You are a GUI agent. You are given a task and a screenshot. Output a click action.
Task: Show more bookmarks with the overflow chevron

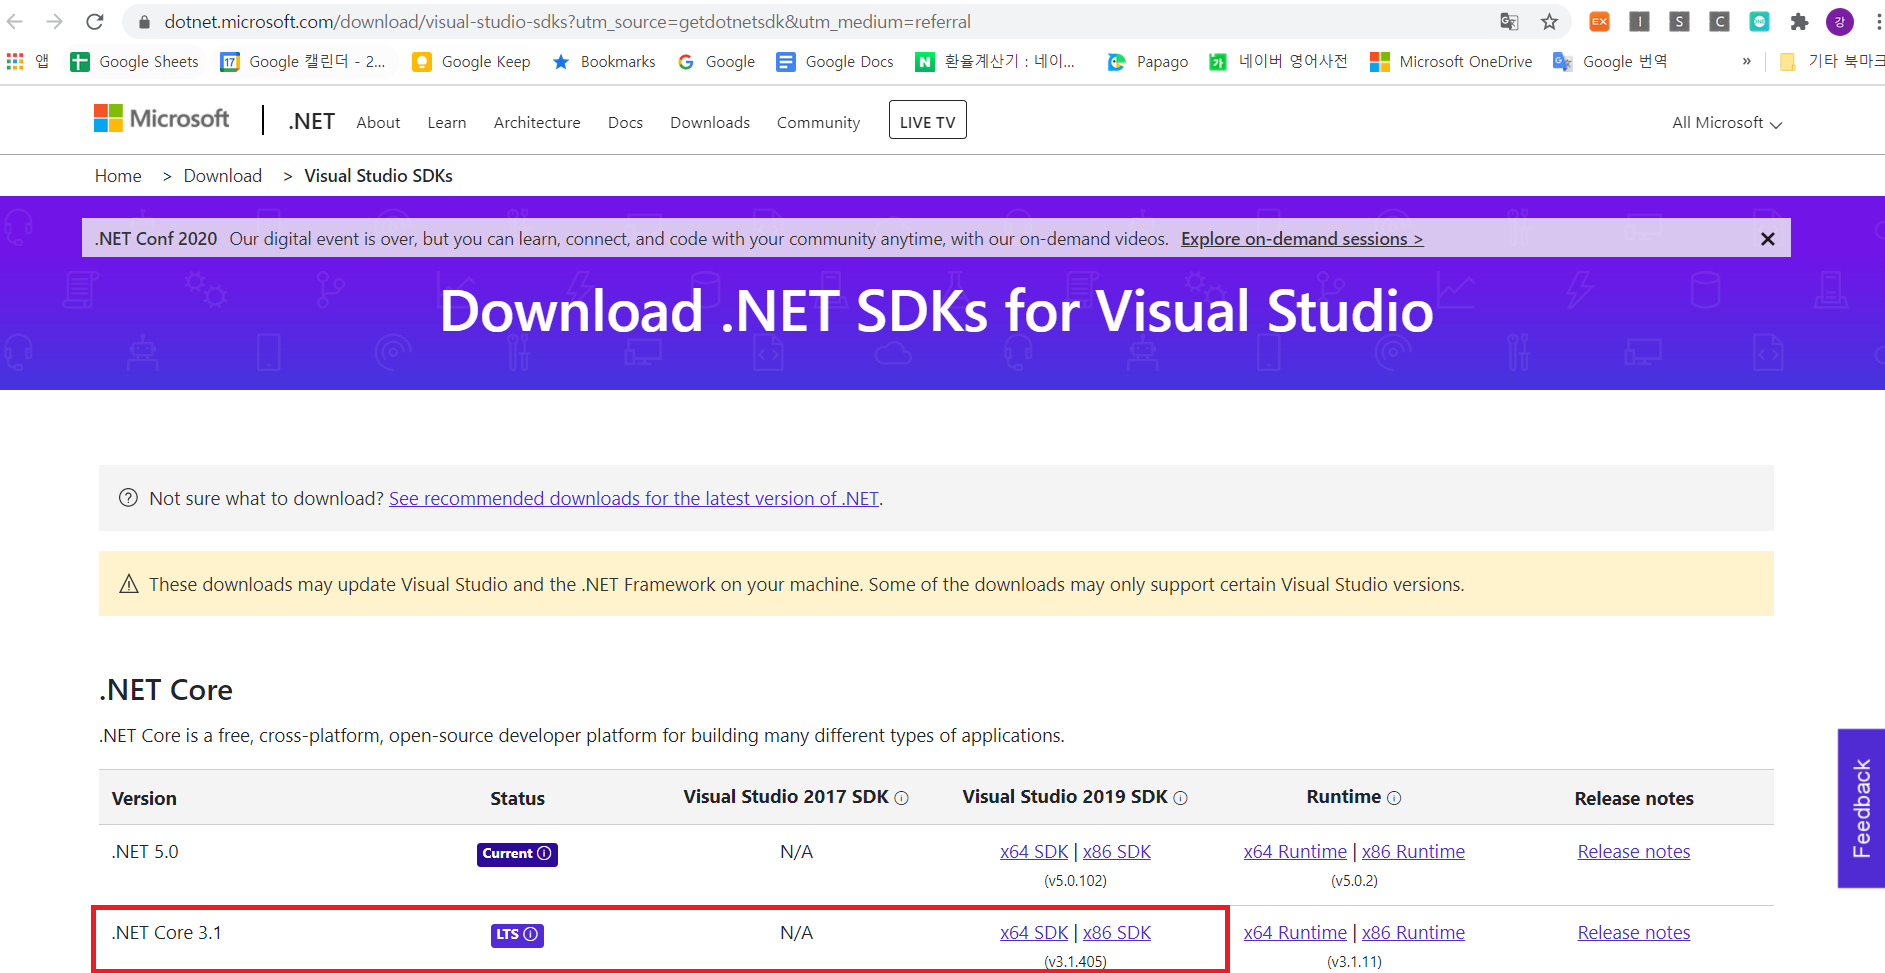pyautogui.click(x=1747, y=61)
